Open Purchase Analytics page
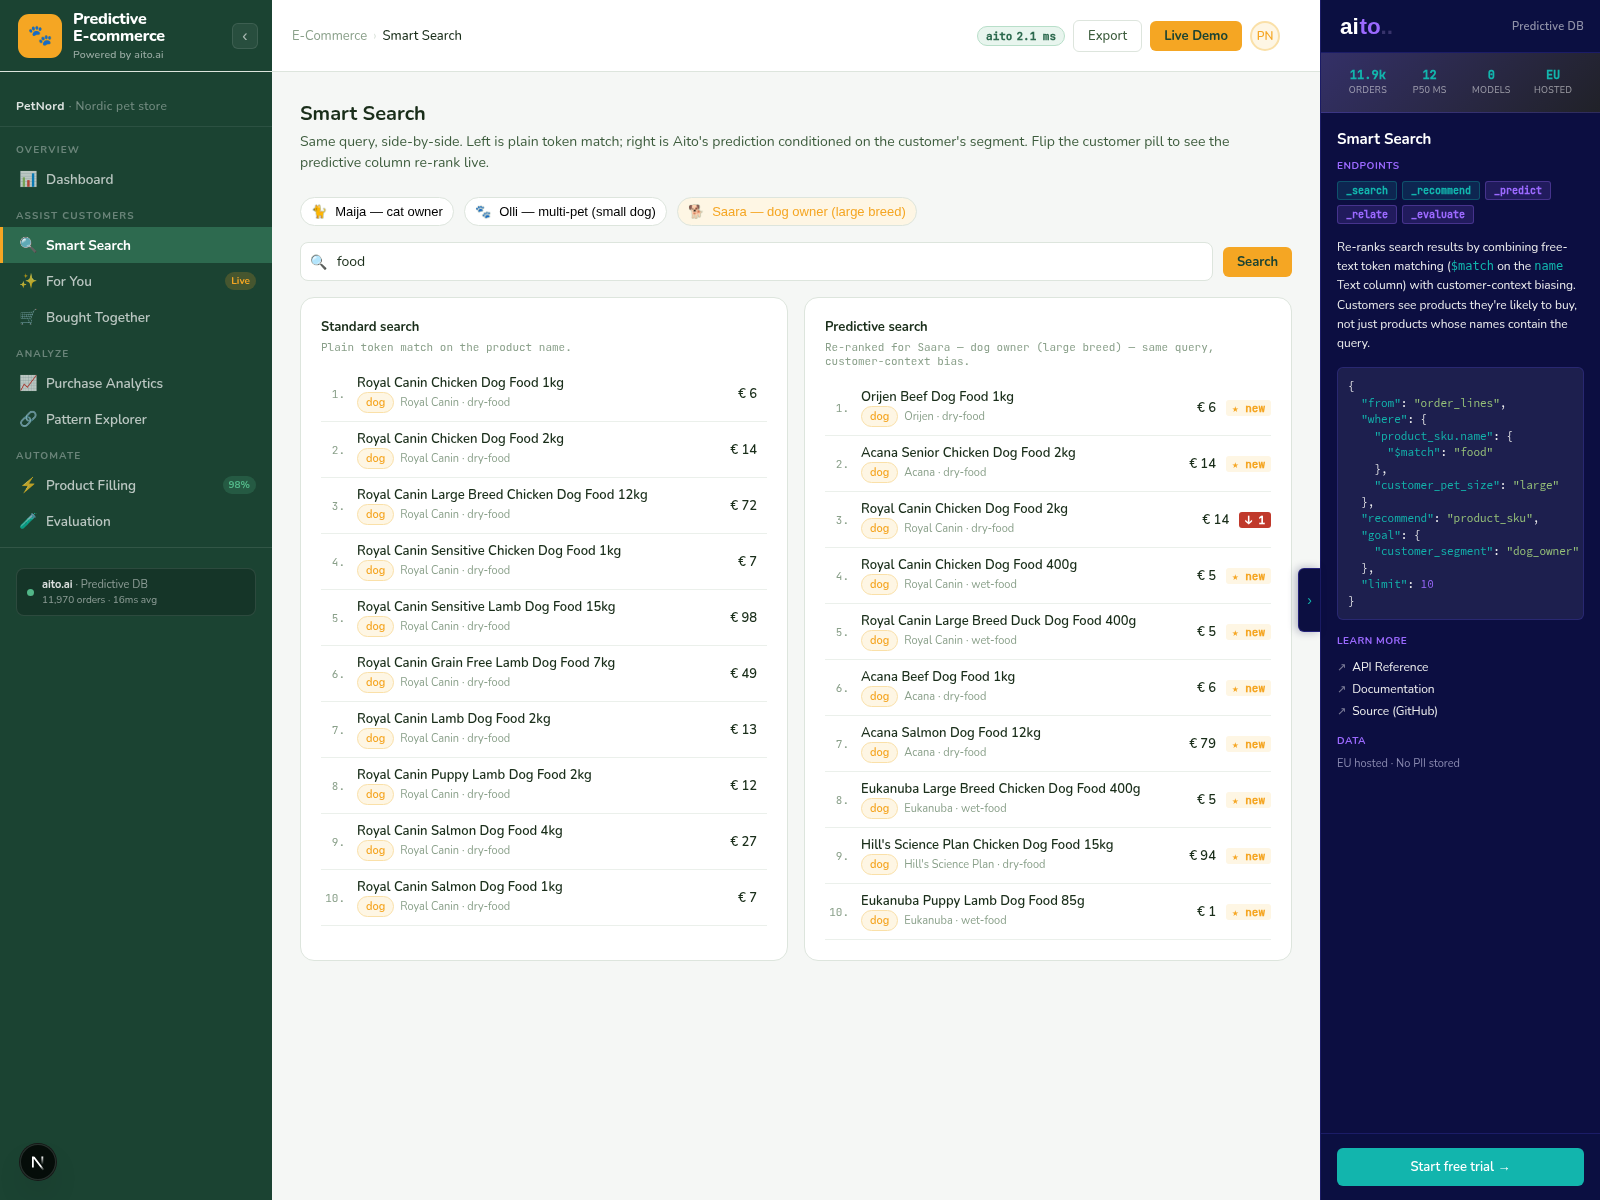1600x1200 pixels. (136, 383)
